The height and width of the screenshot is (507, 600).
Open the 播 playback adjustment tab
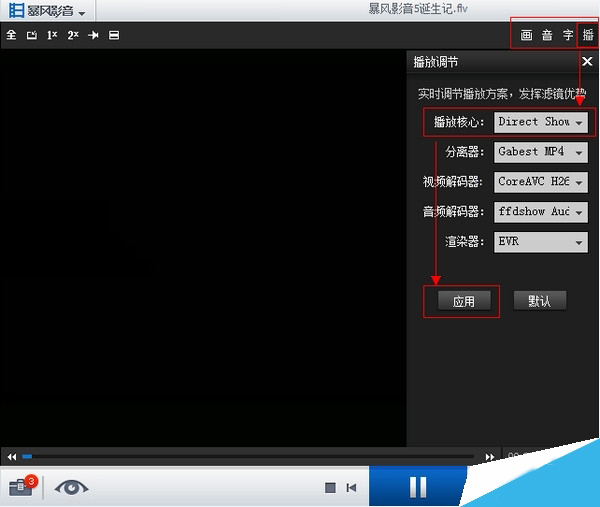click(588, 35)
